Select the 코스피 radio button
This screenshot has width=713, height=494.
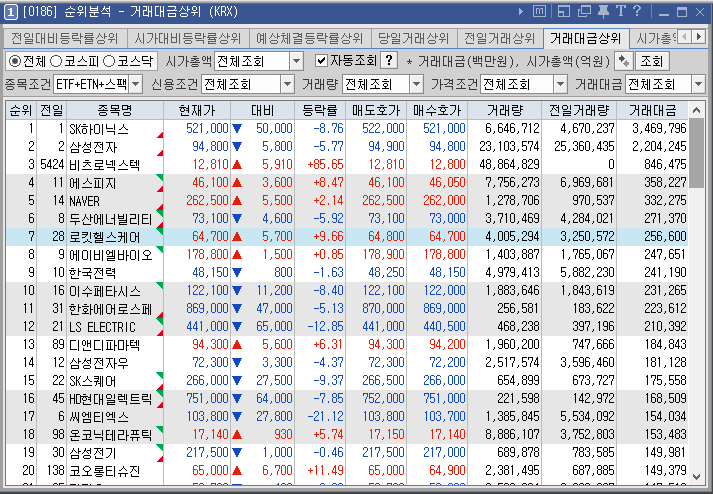(x=55, y=61)
